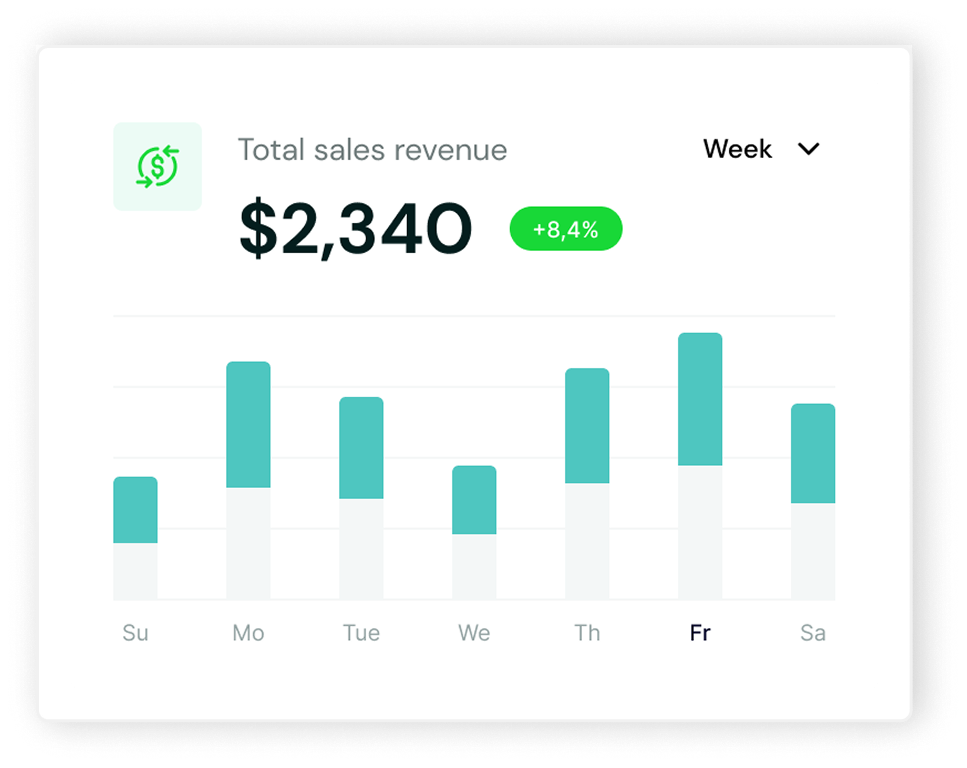Pick the We axis label
This screenshot has height=768, width=967.
(x=474, y=633)
